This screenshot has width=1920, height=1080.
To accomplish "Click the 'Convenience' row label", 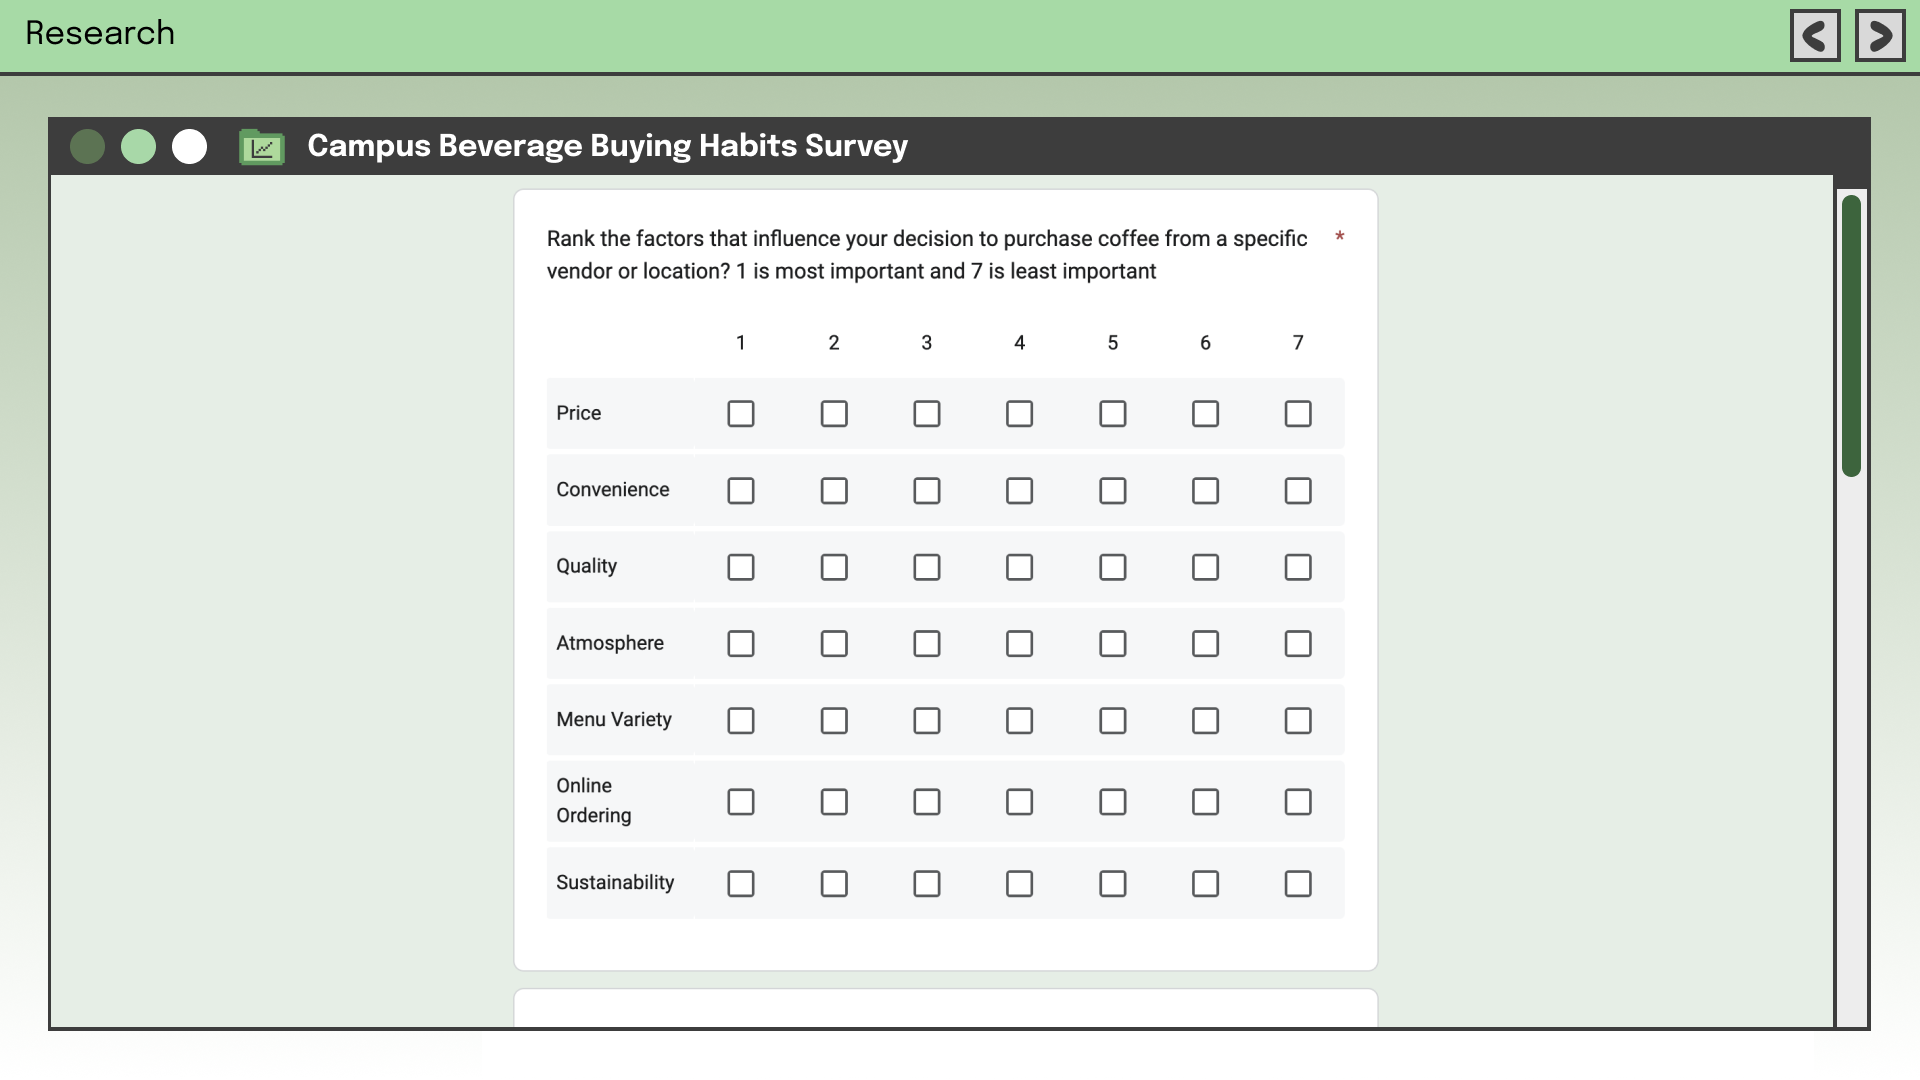I will 613,490.
